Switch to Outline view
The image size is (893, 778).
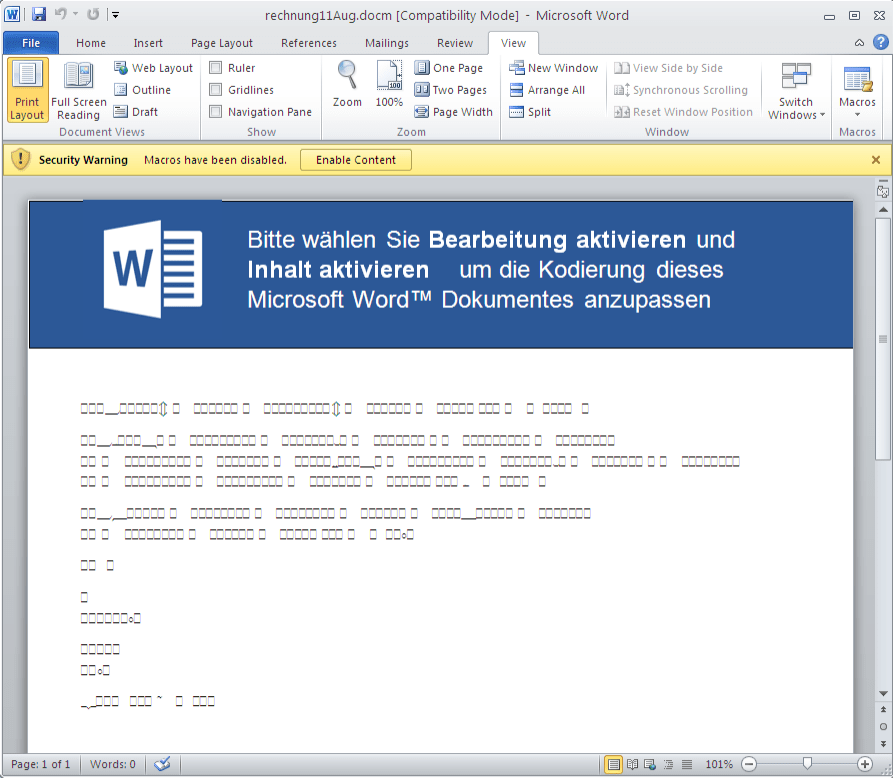(x=142, y=90)
